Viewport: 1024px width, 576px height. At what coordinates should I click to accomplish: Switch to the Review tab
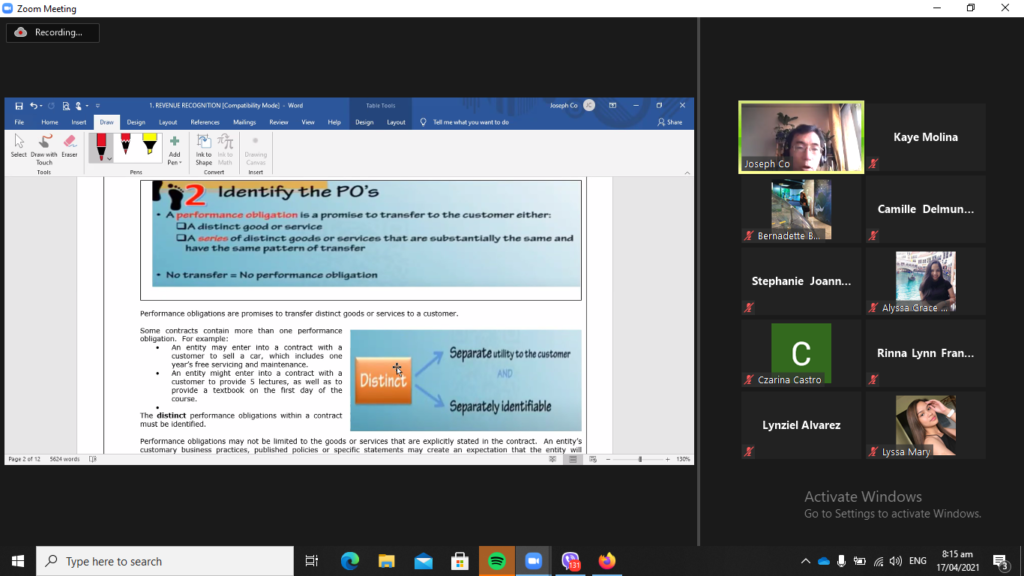tap(278, 122)
